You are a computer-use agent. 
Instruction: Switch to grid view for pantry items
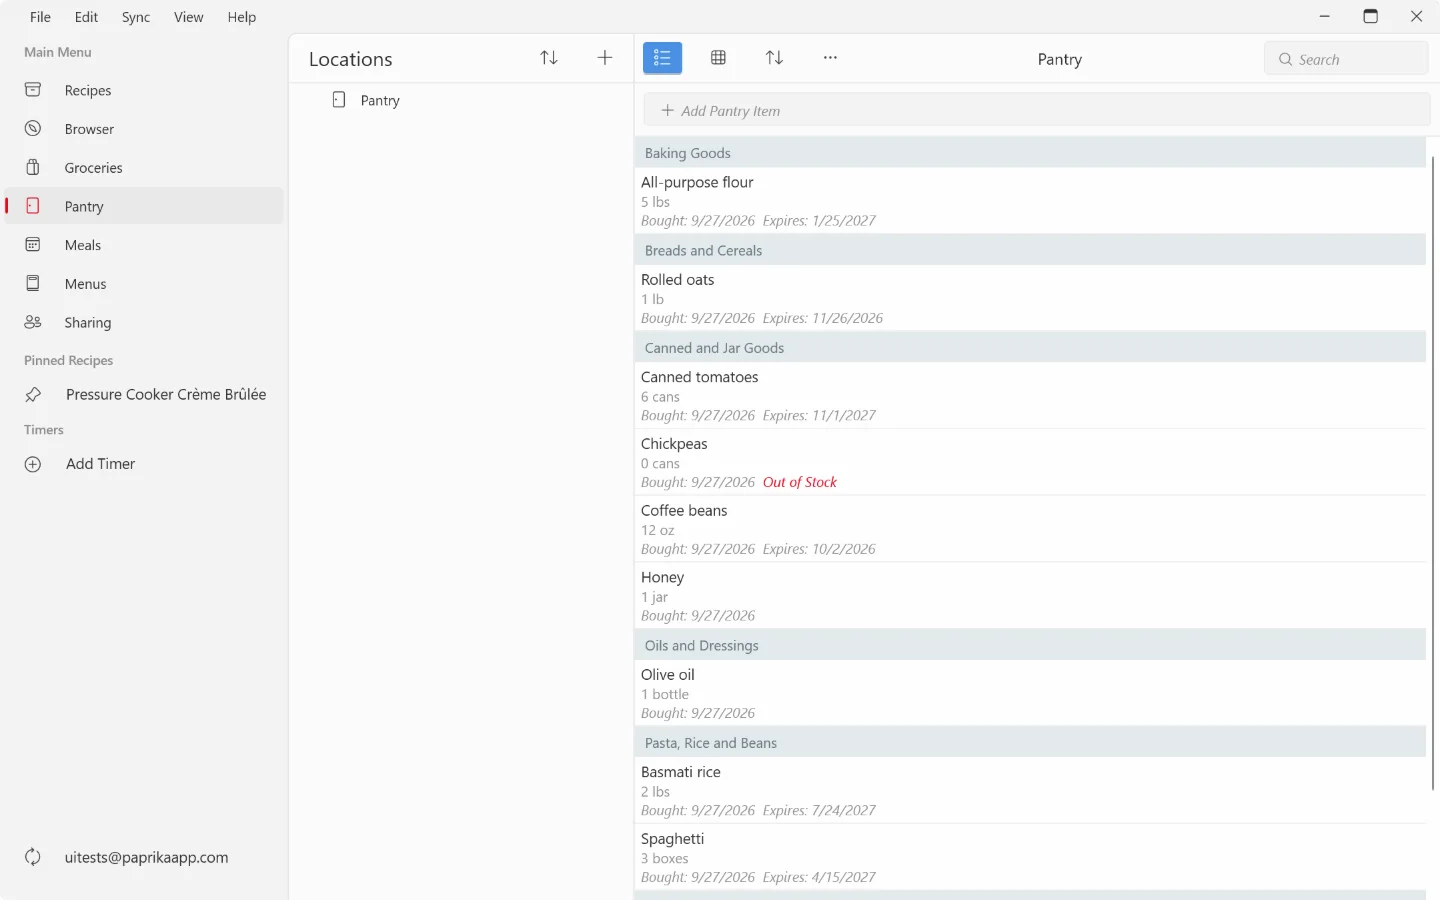(718, 58)
